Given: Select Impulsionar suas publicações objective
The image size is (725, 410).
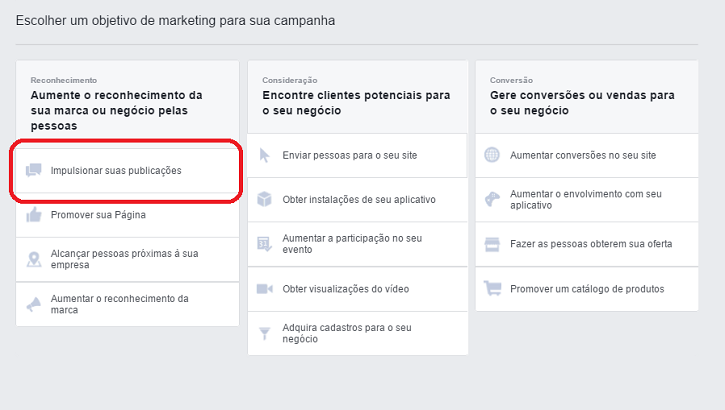Looking at the screenshot, I should tap(128, 171).
